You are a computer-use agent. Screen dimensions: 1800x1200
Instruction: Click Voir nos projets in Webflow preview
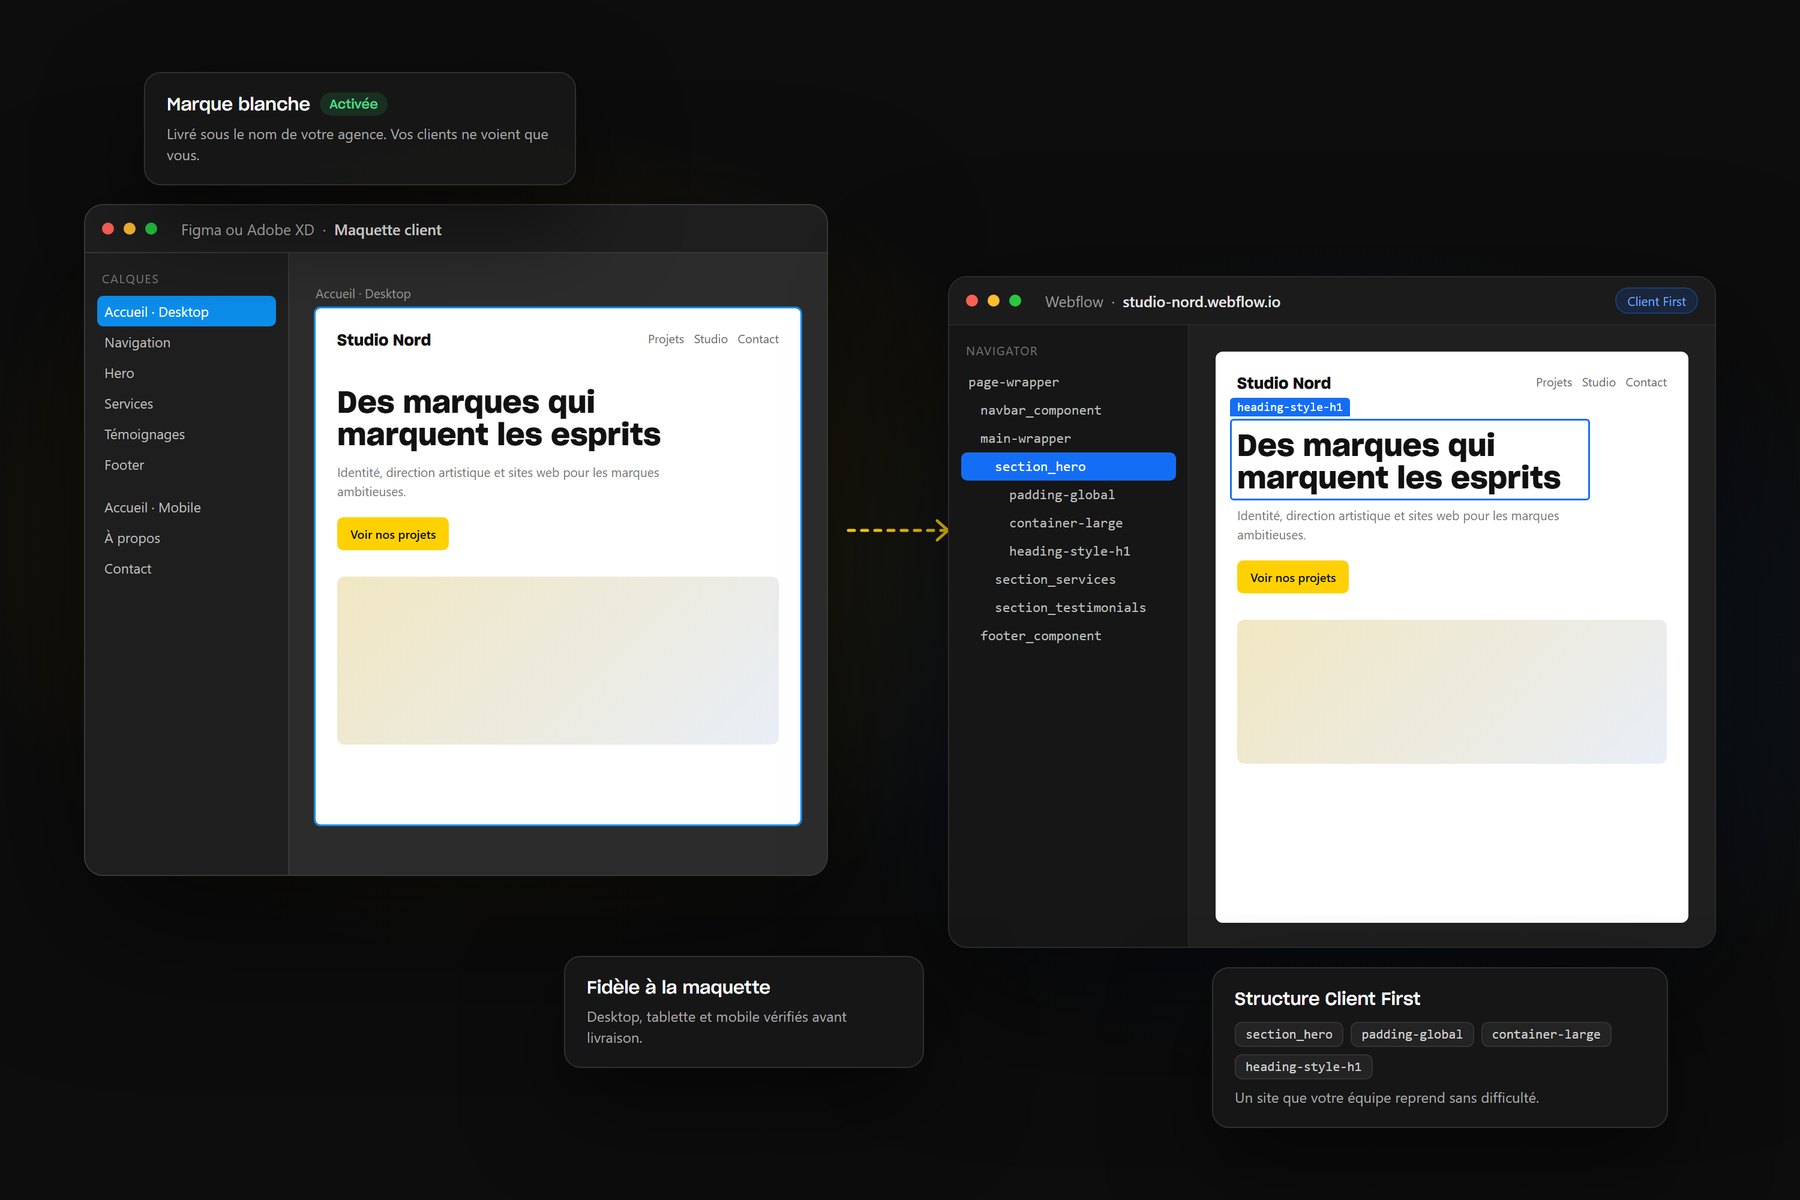tap(1293, 577)
